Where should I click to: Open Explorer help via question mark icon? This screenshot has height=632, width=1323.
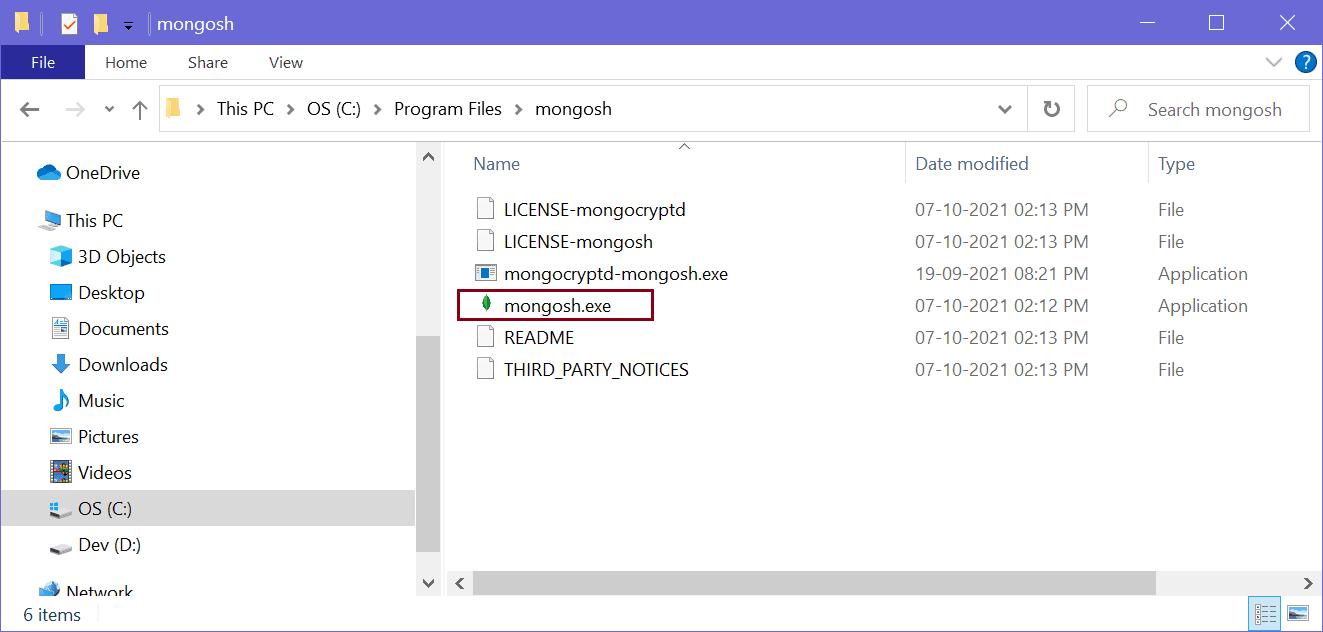coord(1306,62)
